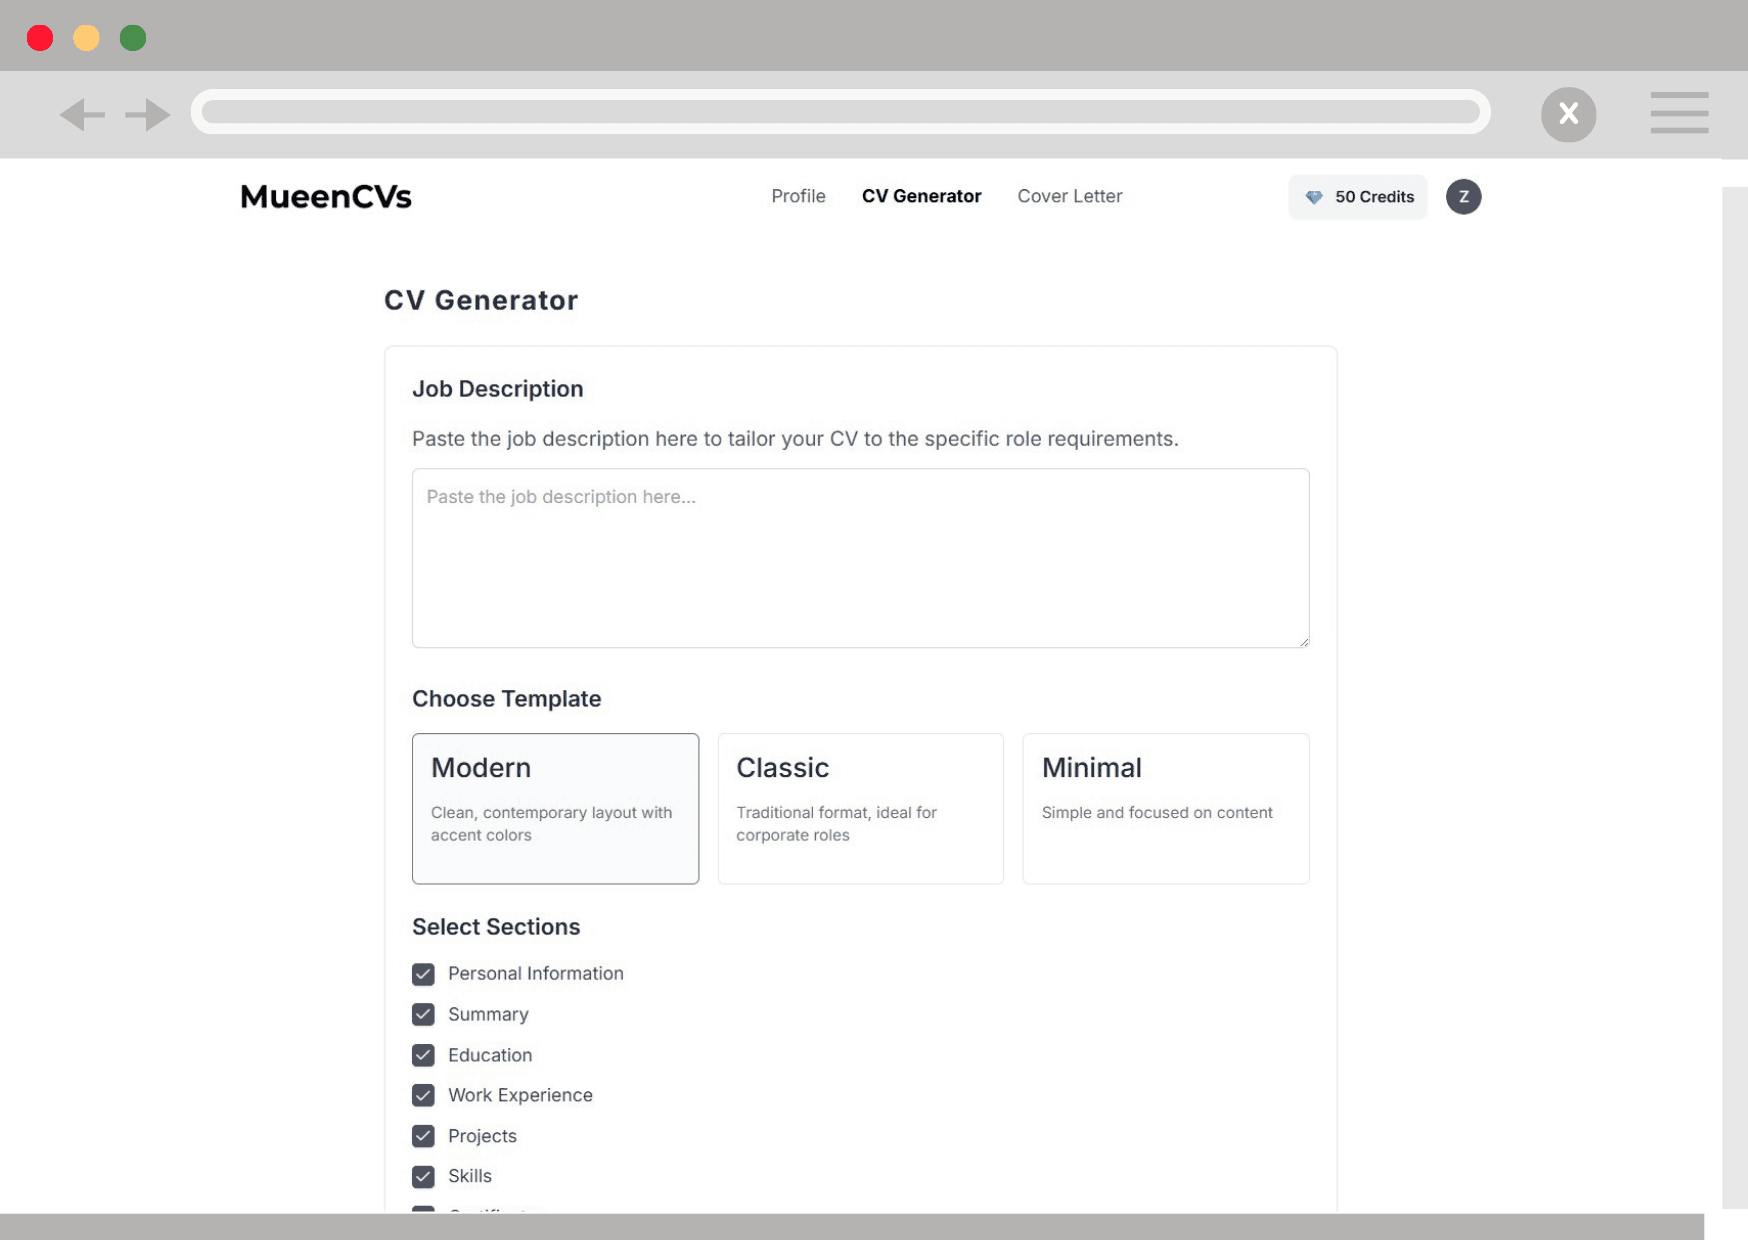
Task: Toggle the Summary section checkbox
Action: [x=423, y=1014]
